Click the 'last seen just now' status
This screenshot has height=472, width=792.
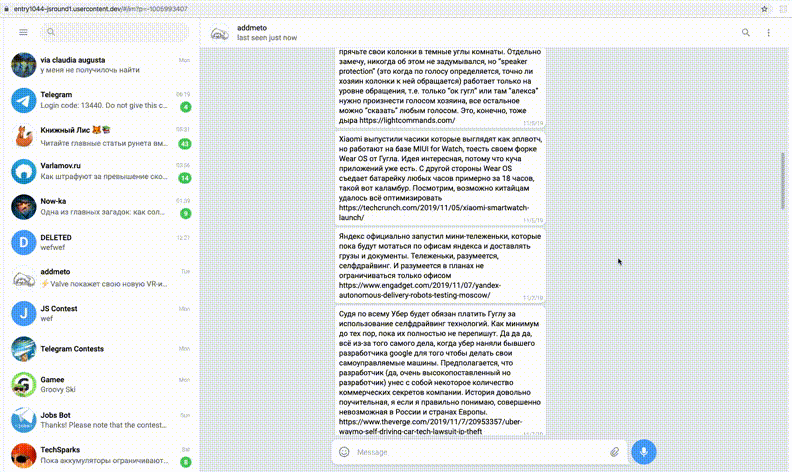point(267,38)
